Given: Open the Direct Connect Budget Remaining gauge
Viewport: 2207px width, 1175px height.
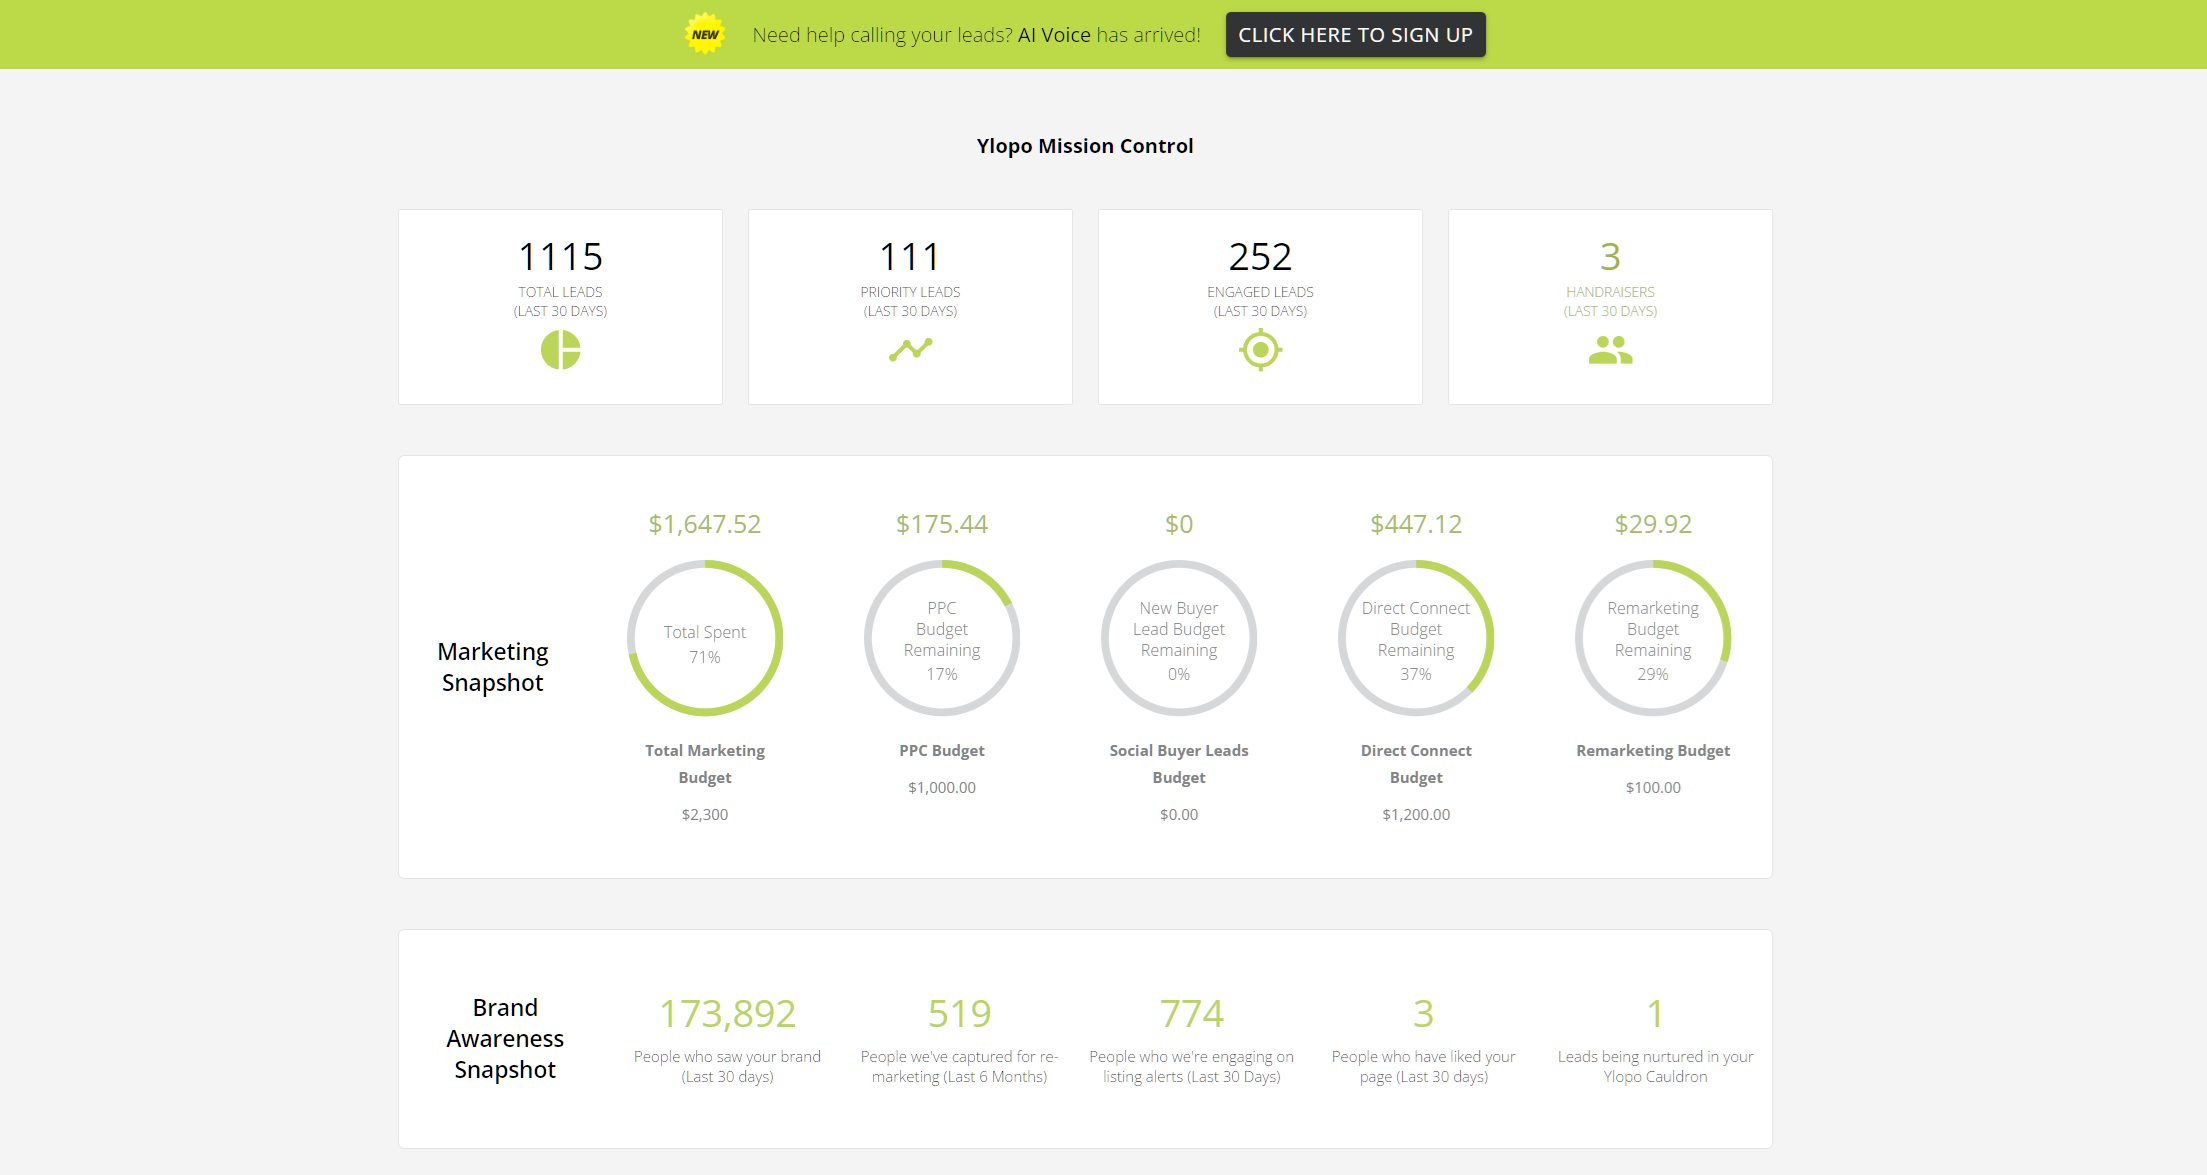Looking at the screenshot, I should [x=1415, y=637].
